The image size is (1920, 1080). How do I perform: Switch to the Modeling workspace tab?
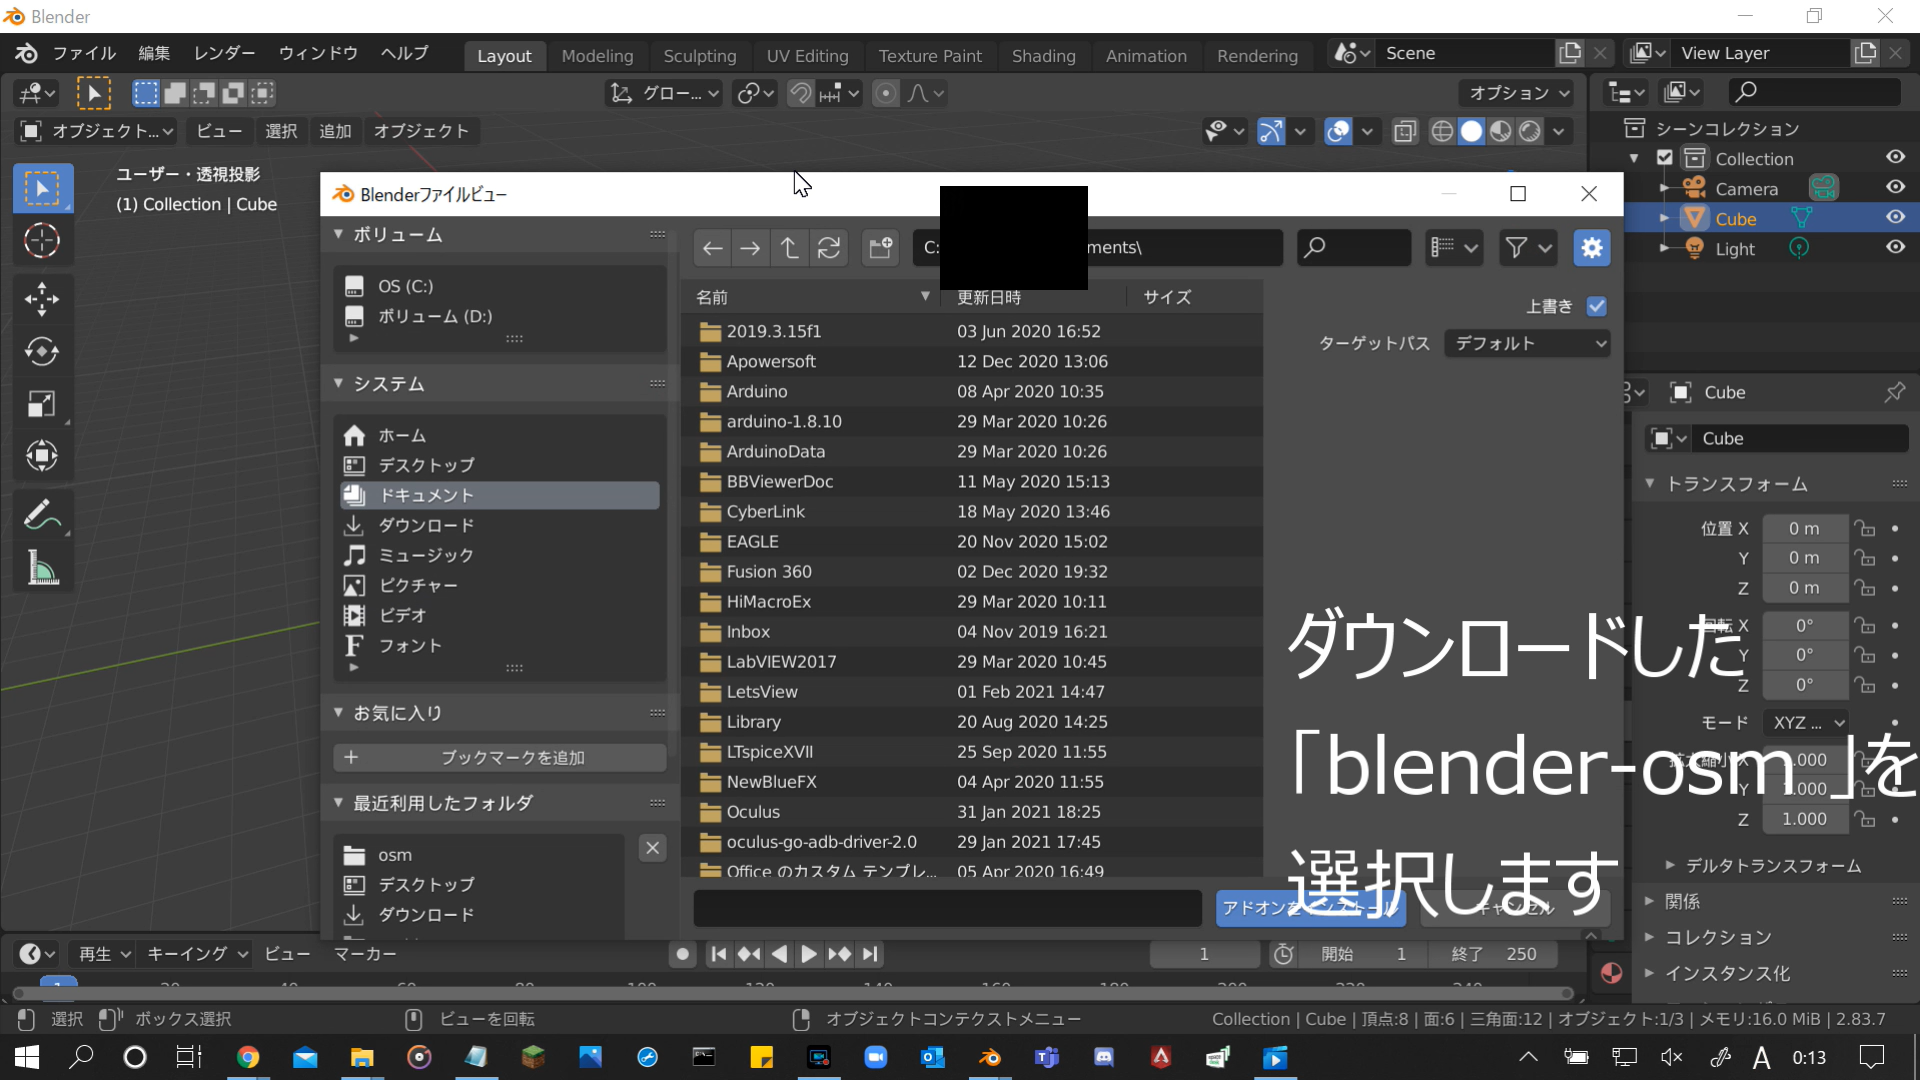pyautogui.click(x=597, y=56)
